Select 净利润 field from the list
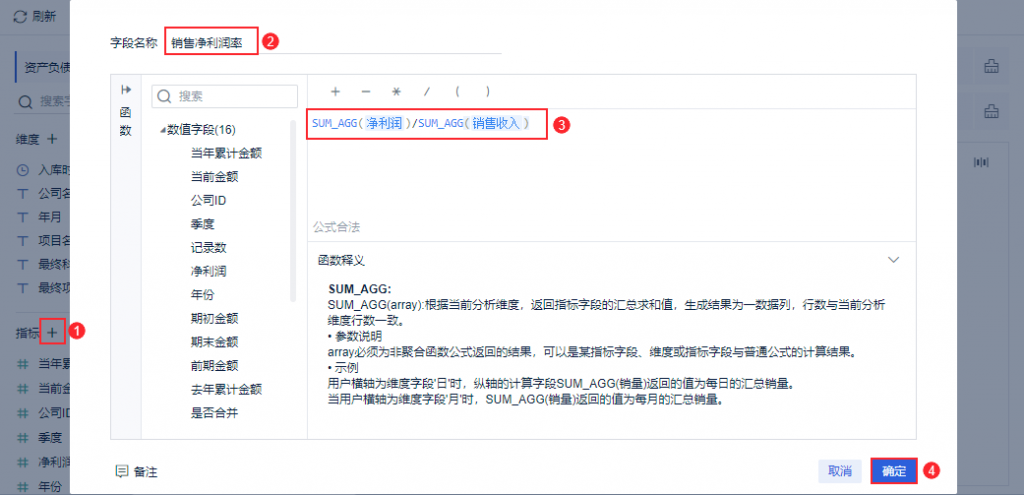 pos(210,270)
